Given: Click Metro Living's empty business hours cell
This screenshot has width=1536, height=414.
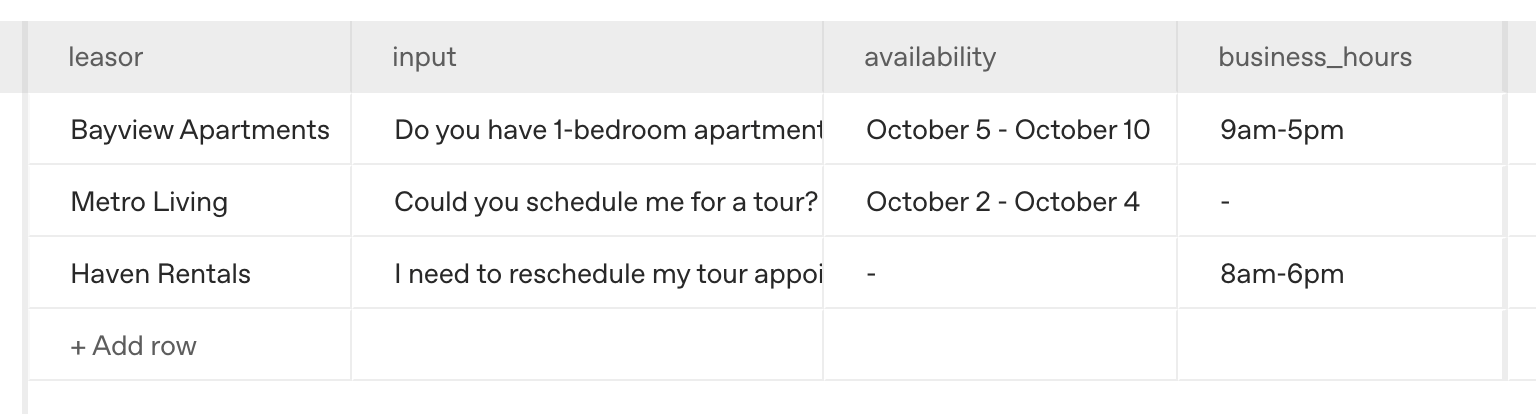Looking at the screenshot, I should click(x=1340, y=202).
